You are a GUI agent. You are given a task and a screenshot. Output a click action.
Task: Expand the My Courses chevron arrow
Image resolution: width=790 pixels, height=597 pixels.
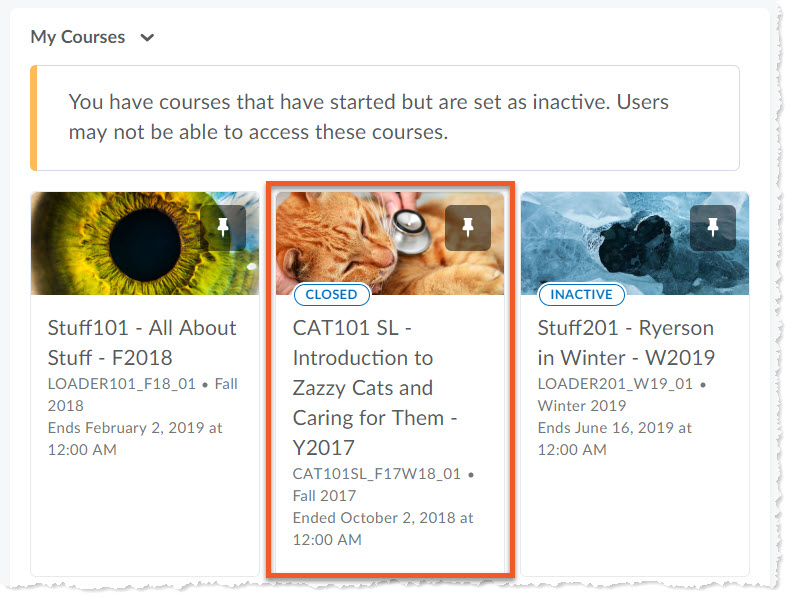coord(148,38)
